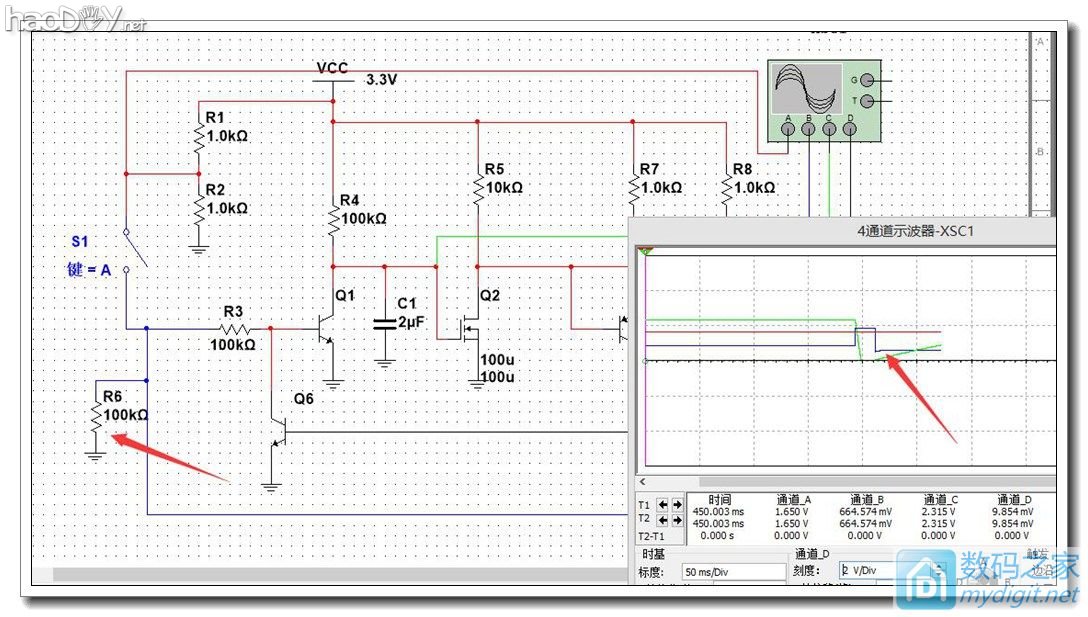Move cursor T2 left with arrow

[663, 520]
